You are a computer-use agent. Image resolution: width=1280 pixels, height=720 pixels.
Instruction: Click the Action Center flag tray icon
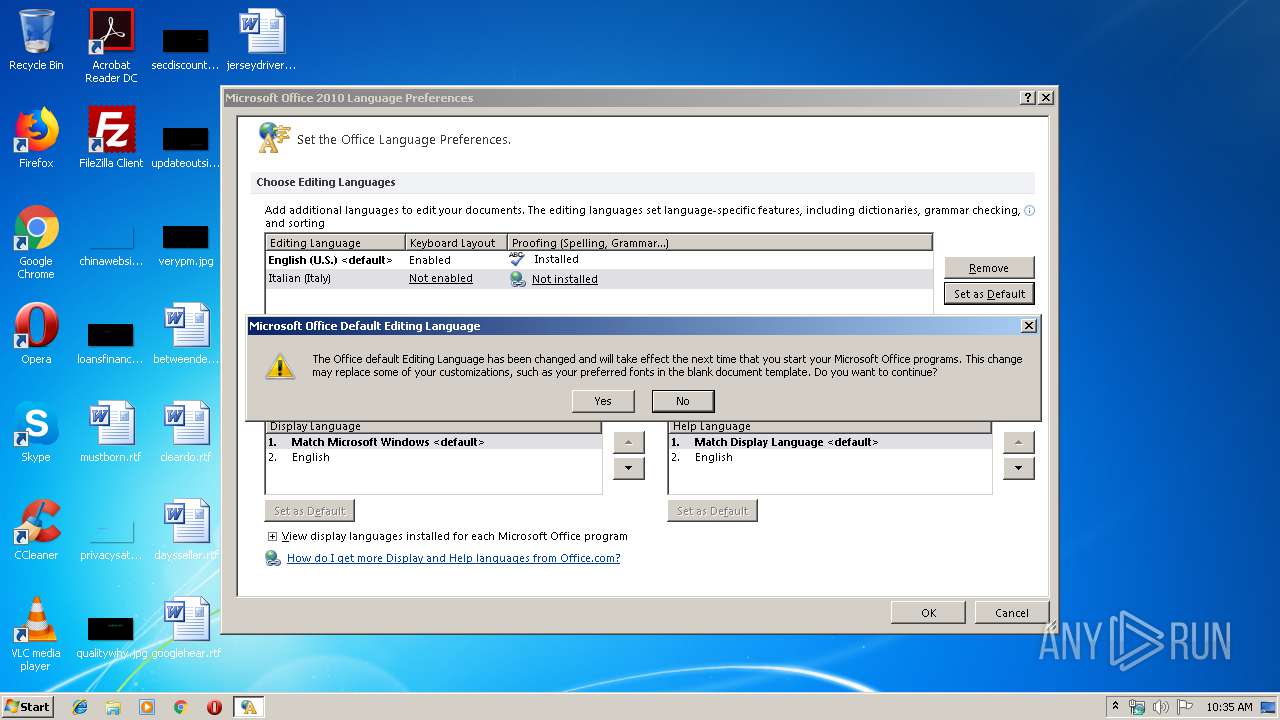(1184, 707)
